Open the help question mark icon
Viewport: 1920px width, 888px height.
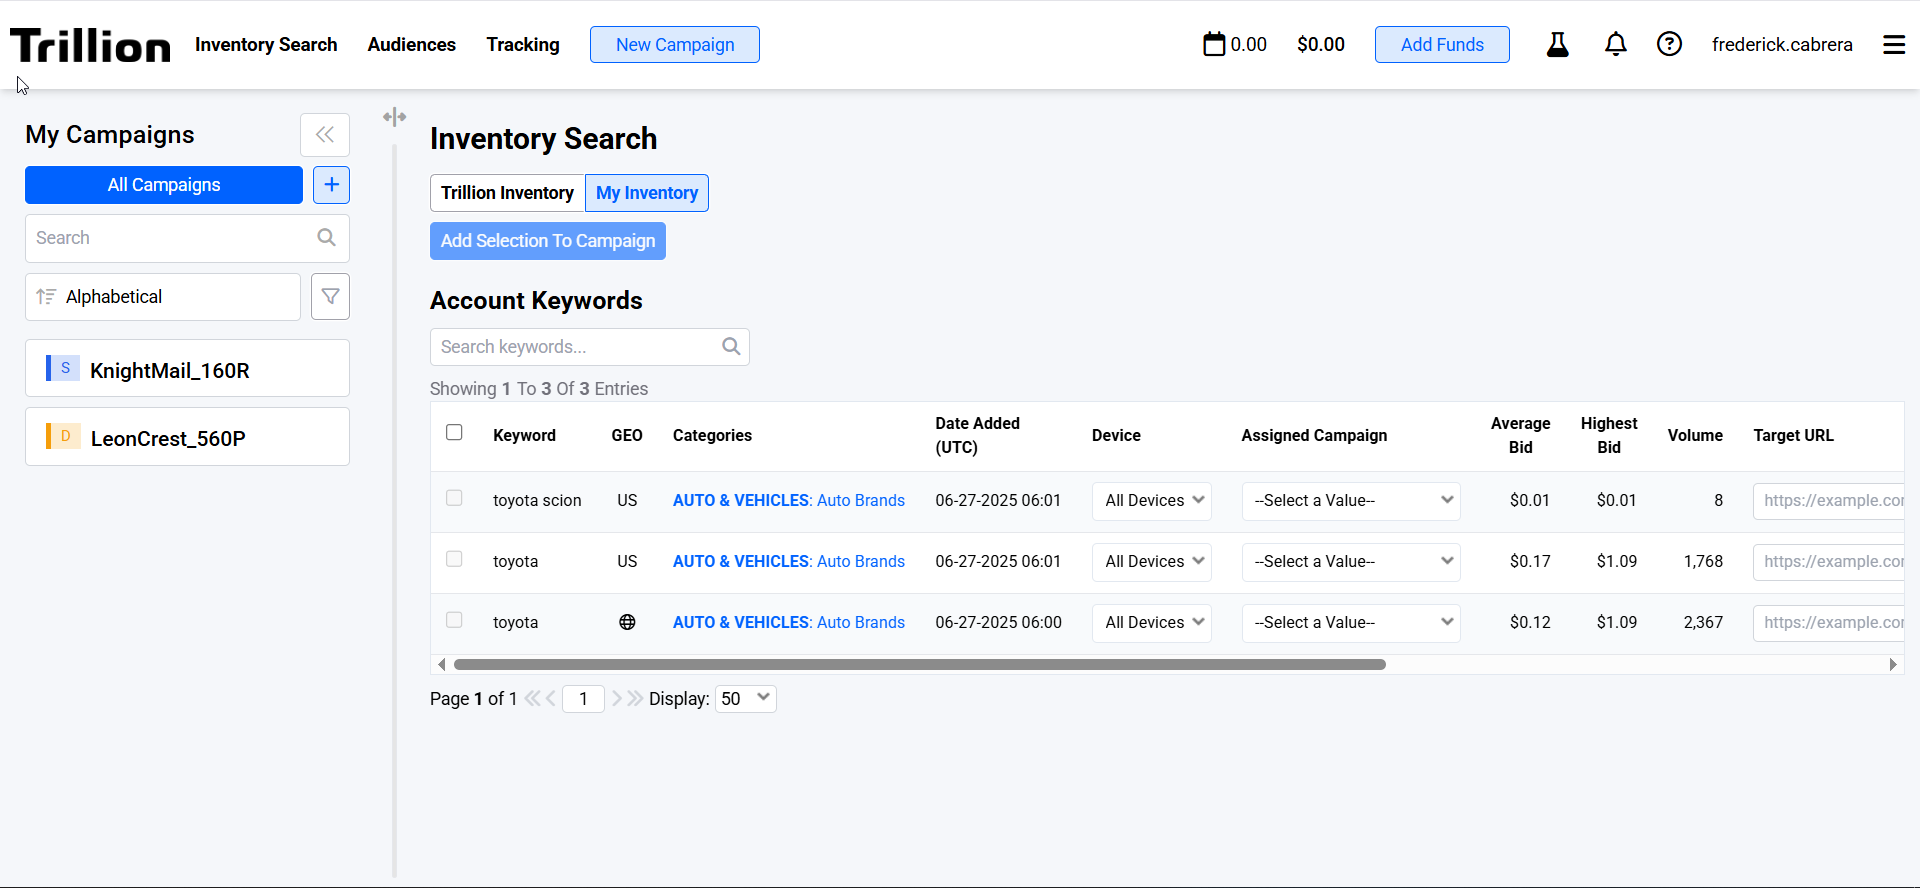(x=1669, y=44)
